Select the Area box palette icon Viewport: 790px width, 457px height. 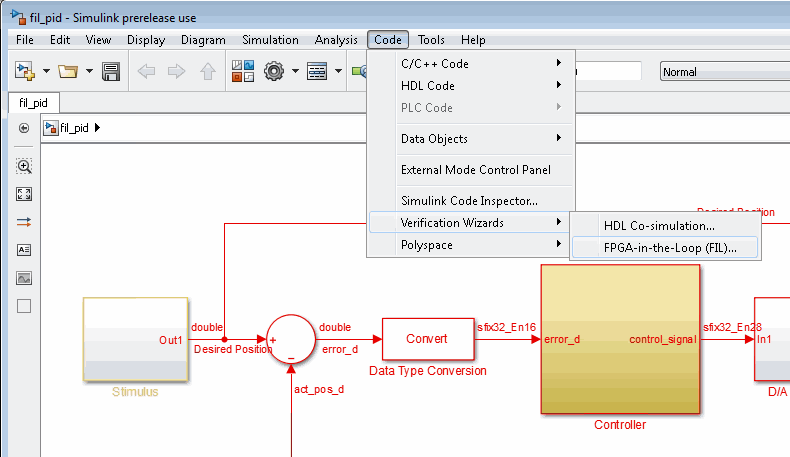(24, 306)
